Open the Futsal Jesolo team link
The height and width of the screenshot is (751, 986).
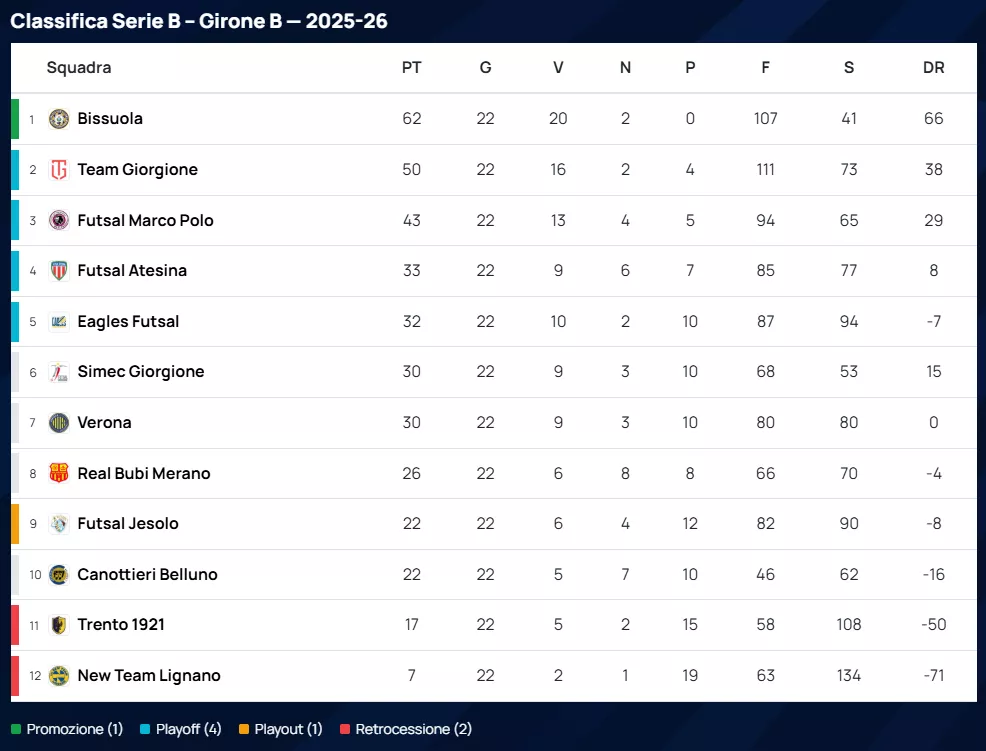pyautogui.click(x=128, y=524)
